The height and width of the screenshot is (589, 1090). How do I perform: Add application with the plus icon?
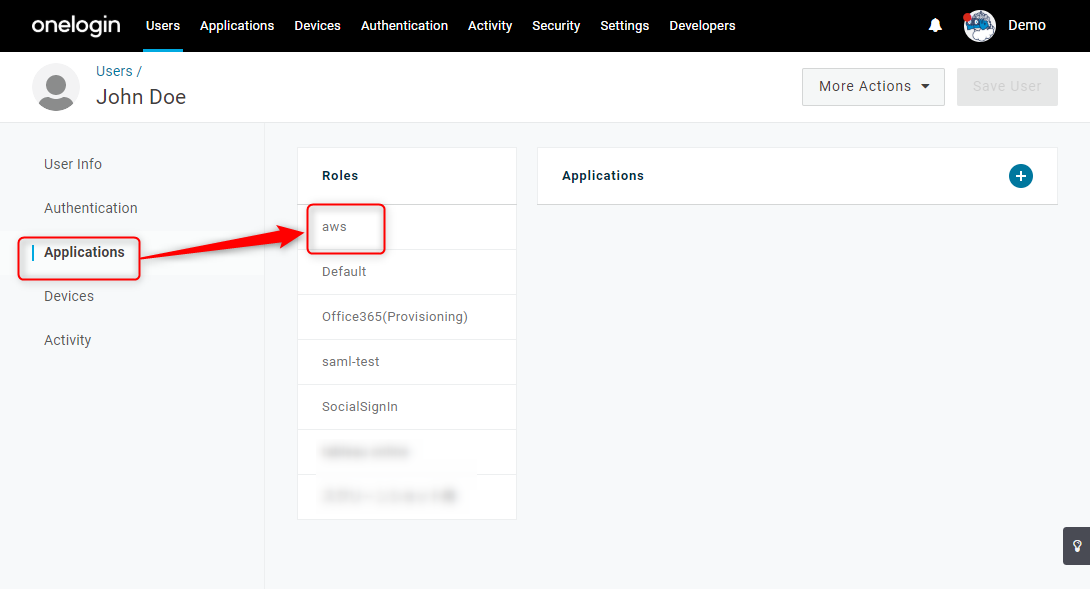(1020, 176)
